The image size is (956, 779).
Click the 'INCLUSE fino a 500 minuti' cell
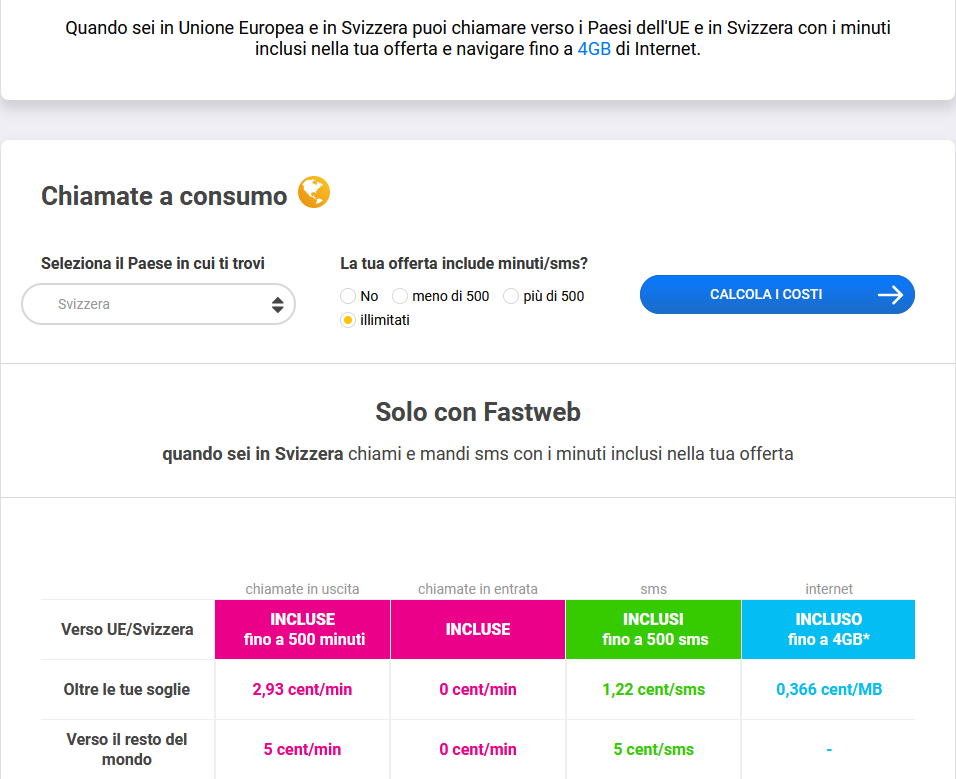pyautogui.click(x=302, y=629)
